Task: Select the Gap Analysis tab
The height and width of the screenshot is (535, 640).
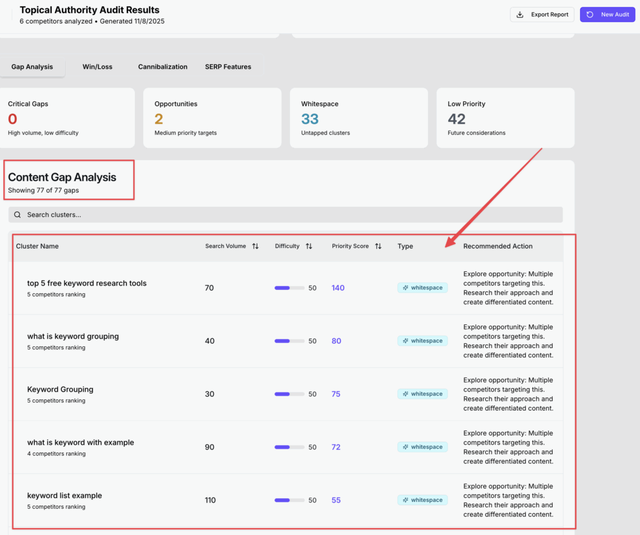Action: [32, 67]
